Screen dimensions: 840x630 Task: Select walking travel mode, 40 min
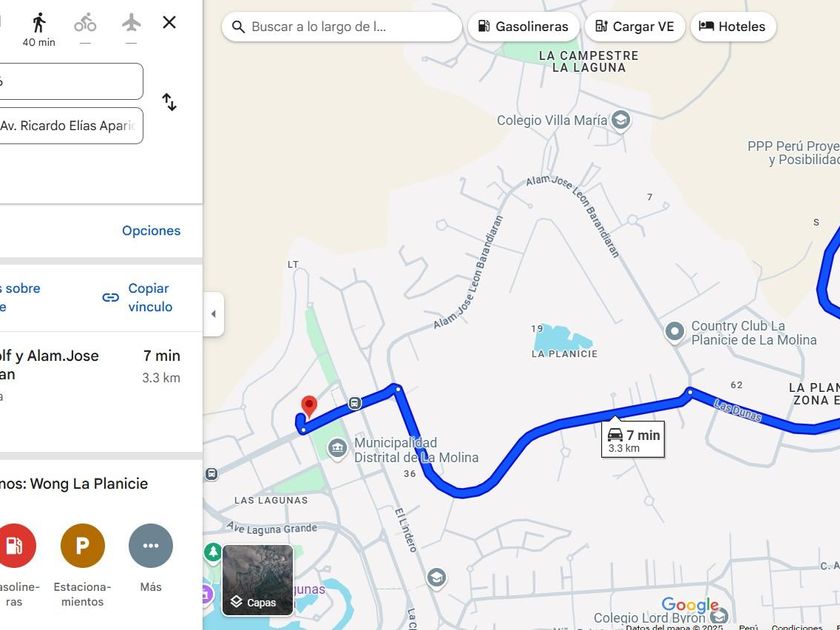click(39, 30)
